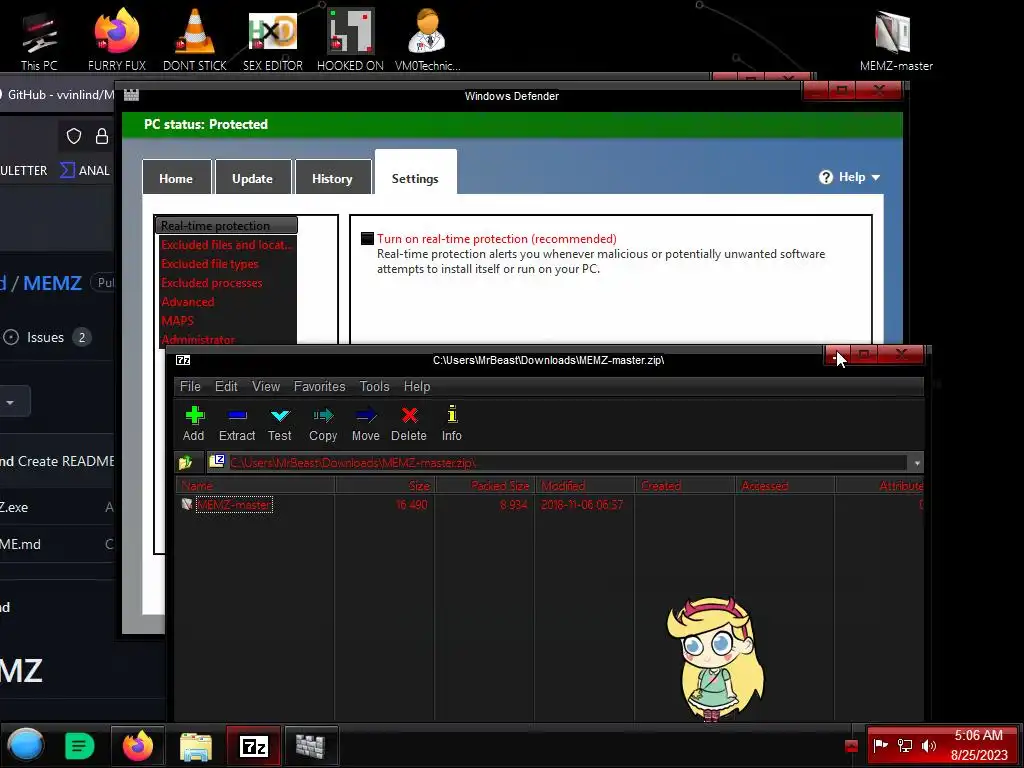Click the Copy arrow icon in 7-Zip
This screenshot has height=768, width=1024.
point(323,415)
